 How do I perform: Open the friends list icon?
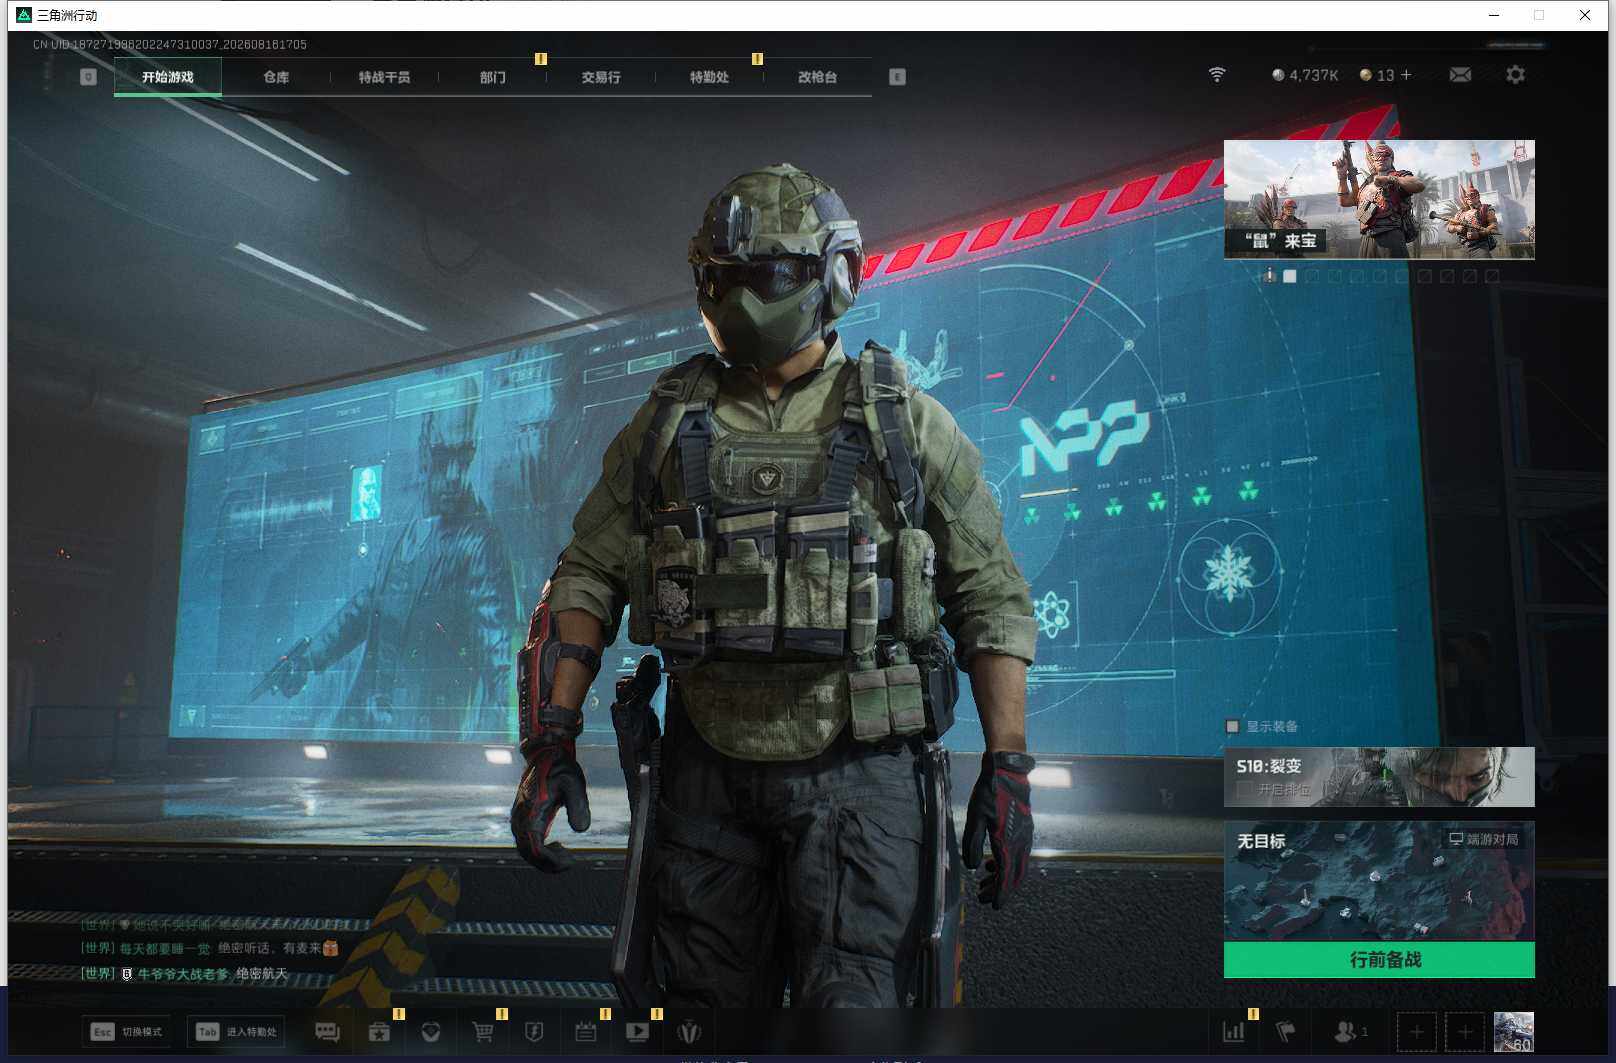pyautogui.click(x=1351, y=1032)
